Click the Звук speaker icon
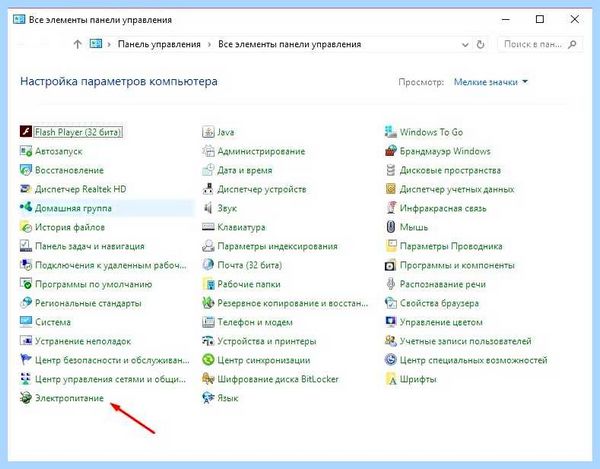The width and height of the screenshot is (600, 469). pos(208,208)
